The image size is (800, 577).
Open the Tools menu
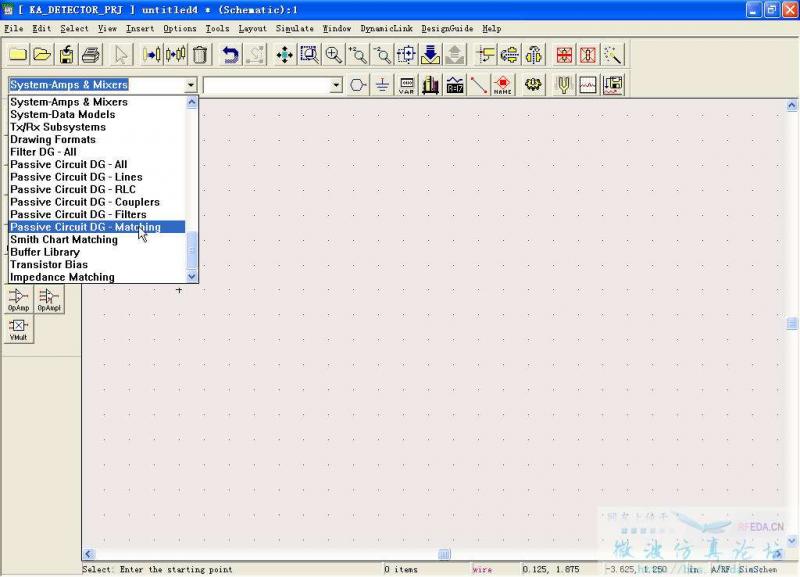[217, 29]
